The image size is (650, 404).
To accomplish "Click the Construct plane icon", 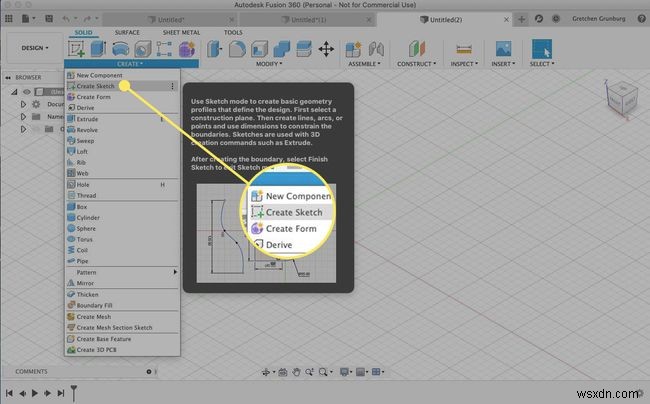I will click(417, 49).
